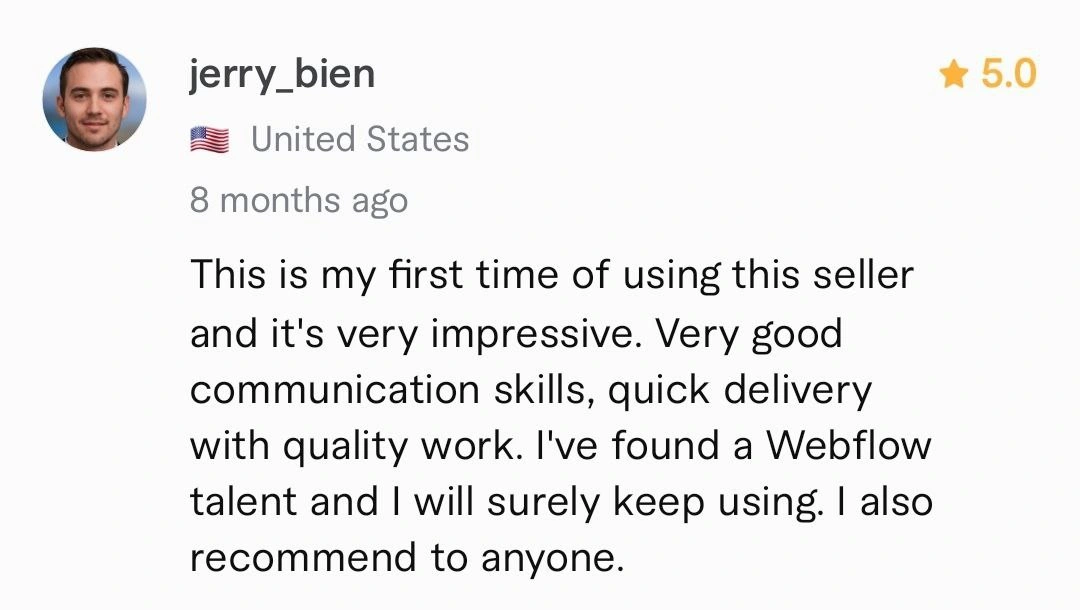Open the jerry_bien username link
This screenshot has width=1080, height=610.
coord(282,74)
